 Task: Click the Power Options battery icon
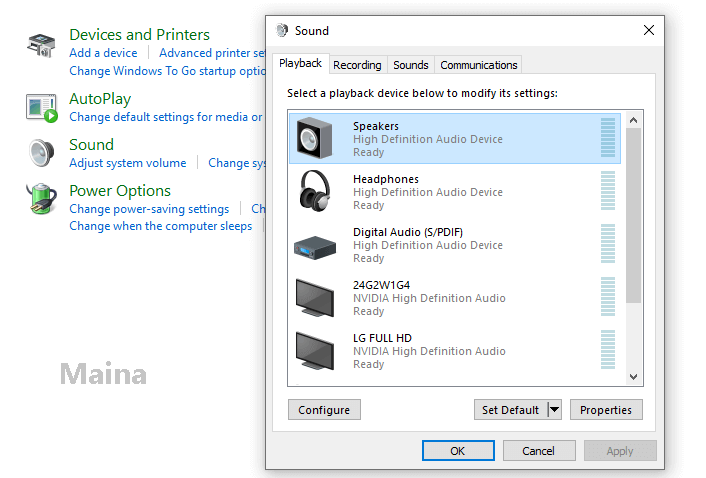coord(41,198)
